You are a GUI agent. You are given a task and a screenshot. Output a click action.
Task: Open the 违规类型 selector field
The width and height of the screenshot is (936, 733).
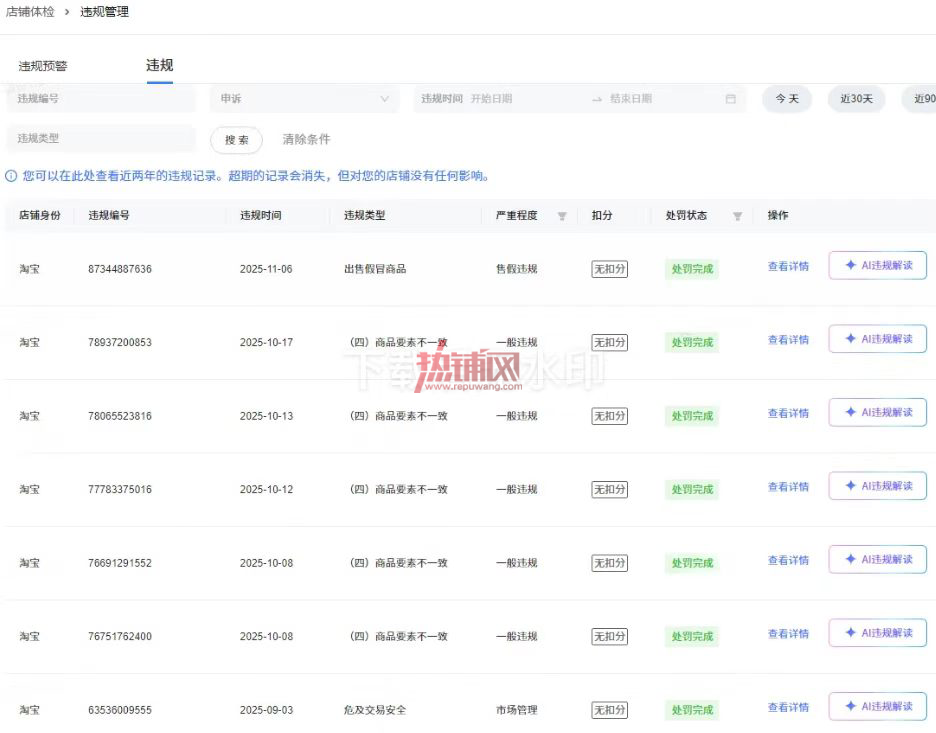click(101, 138)
